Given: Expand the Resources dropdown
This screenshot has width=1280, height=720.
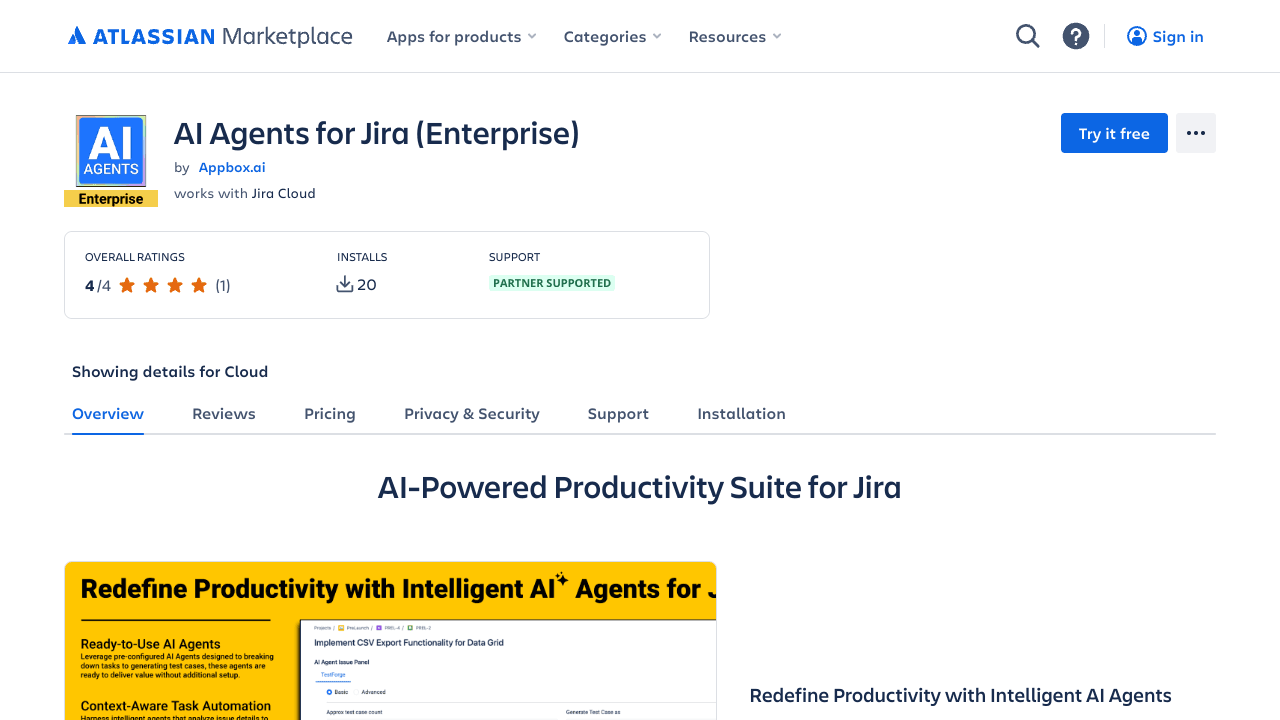Looking at the screenshot, I should (x=735, y=36).
